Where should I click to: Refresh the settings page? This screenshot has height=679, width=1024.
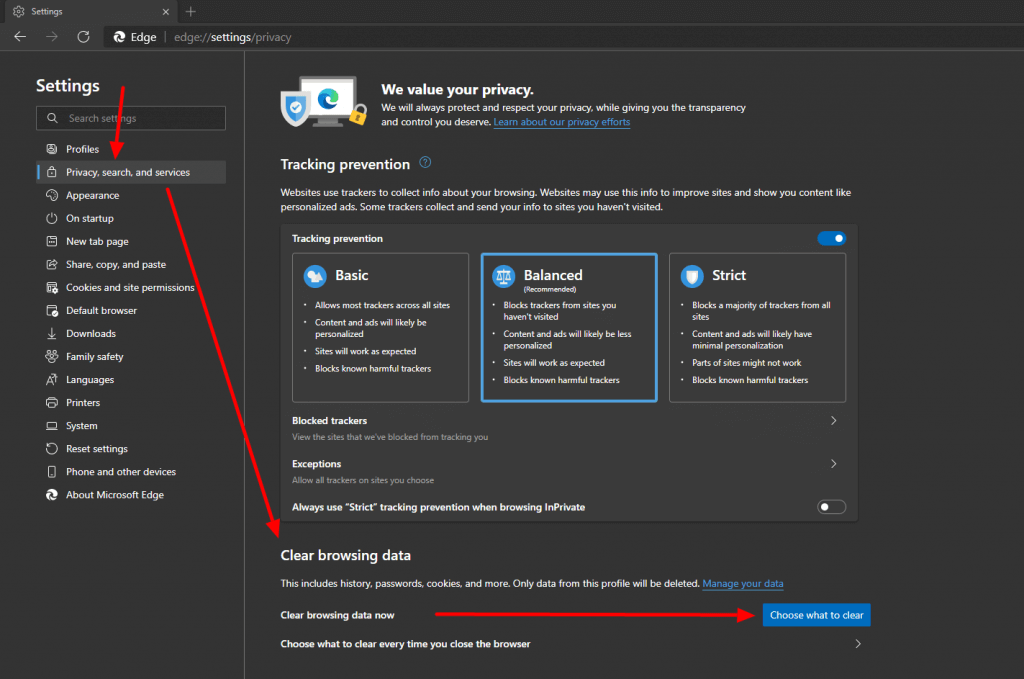[x=83, y=36]
